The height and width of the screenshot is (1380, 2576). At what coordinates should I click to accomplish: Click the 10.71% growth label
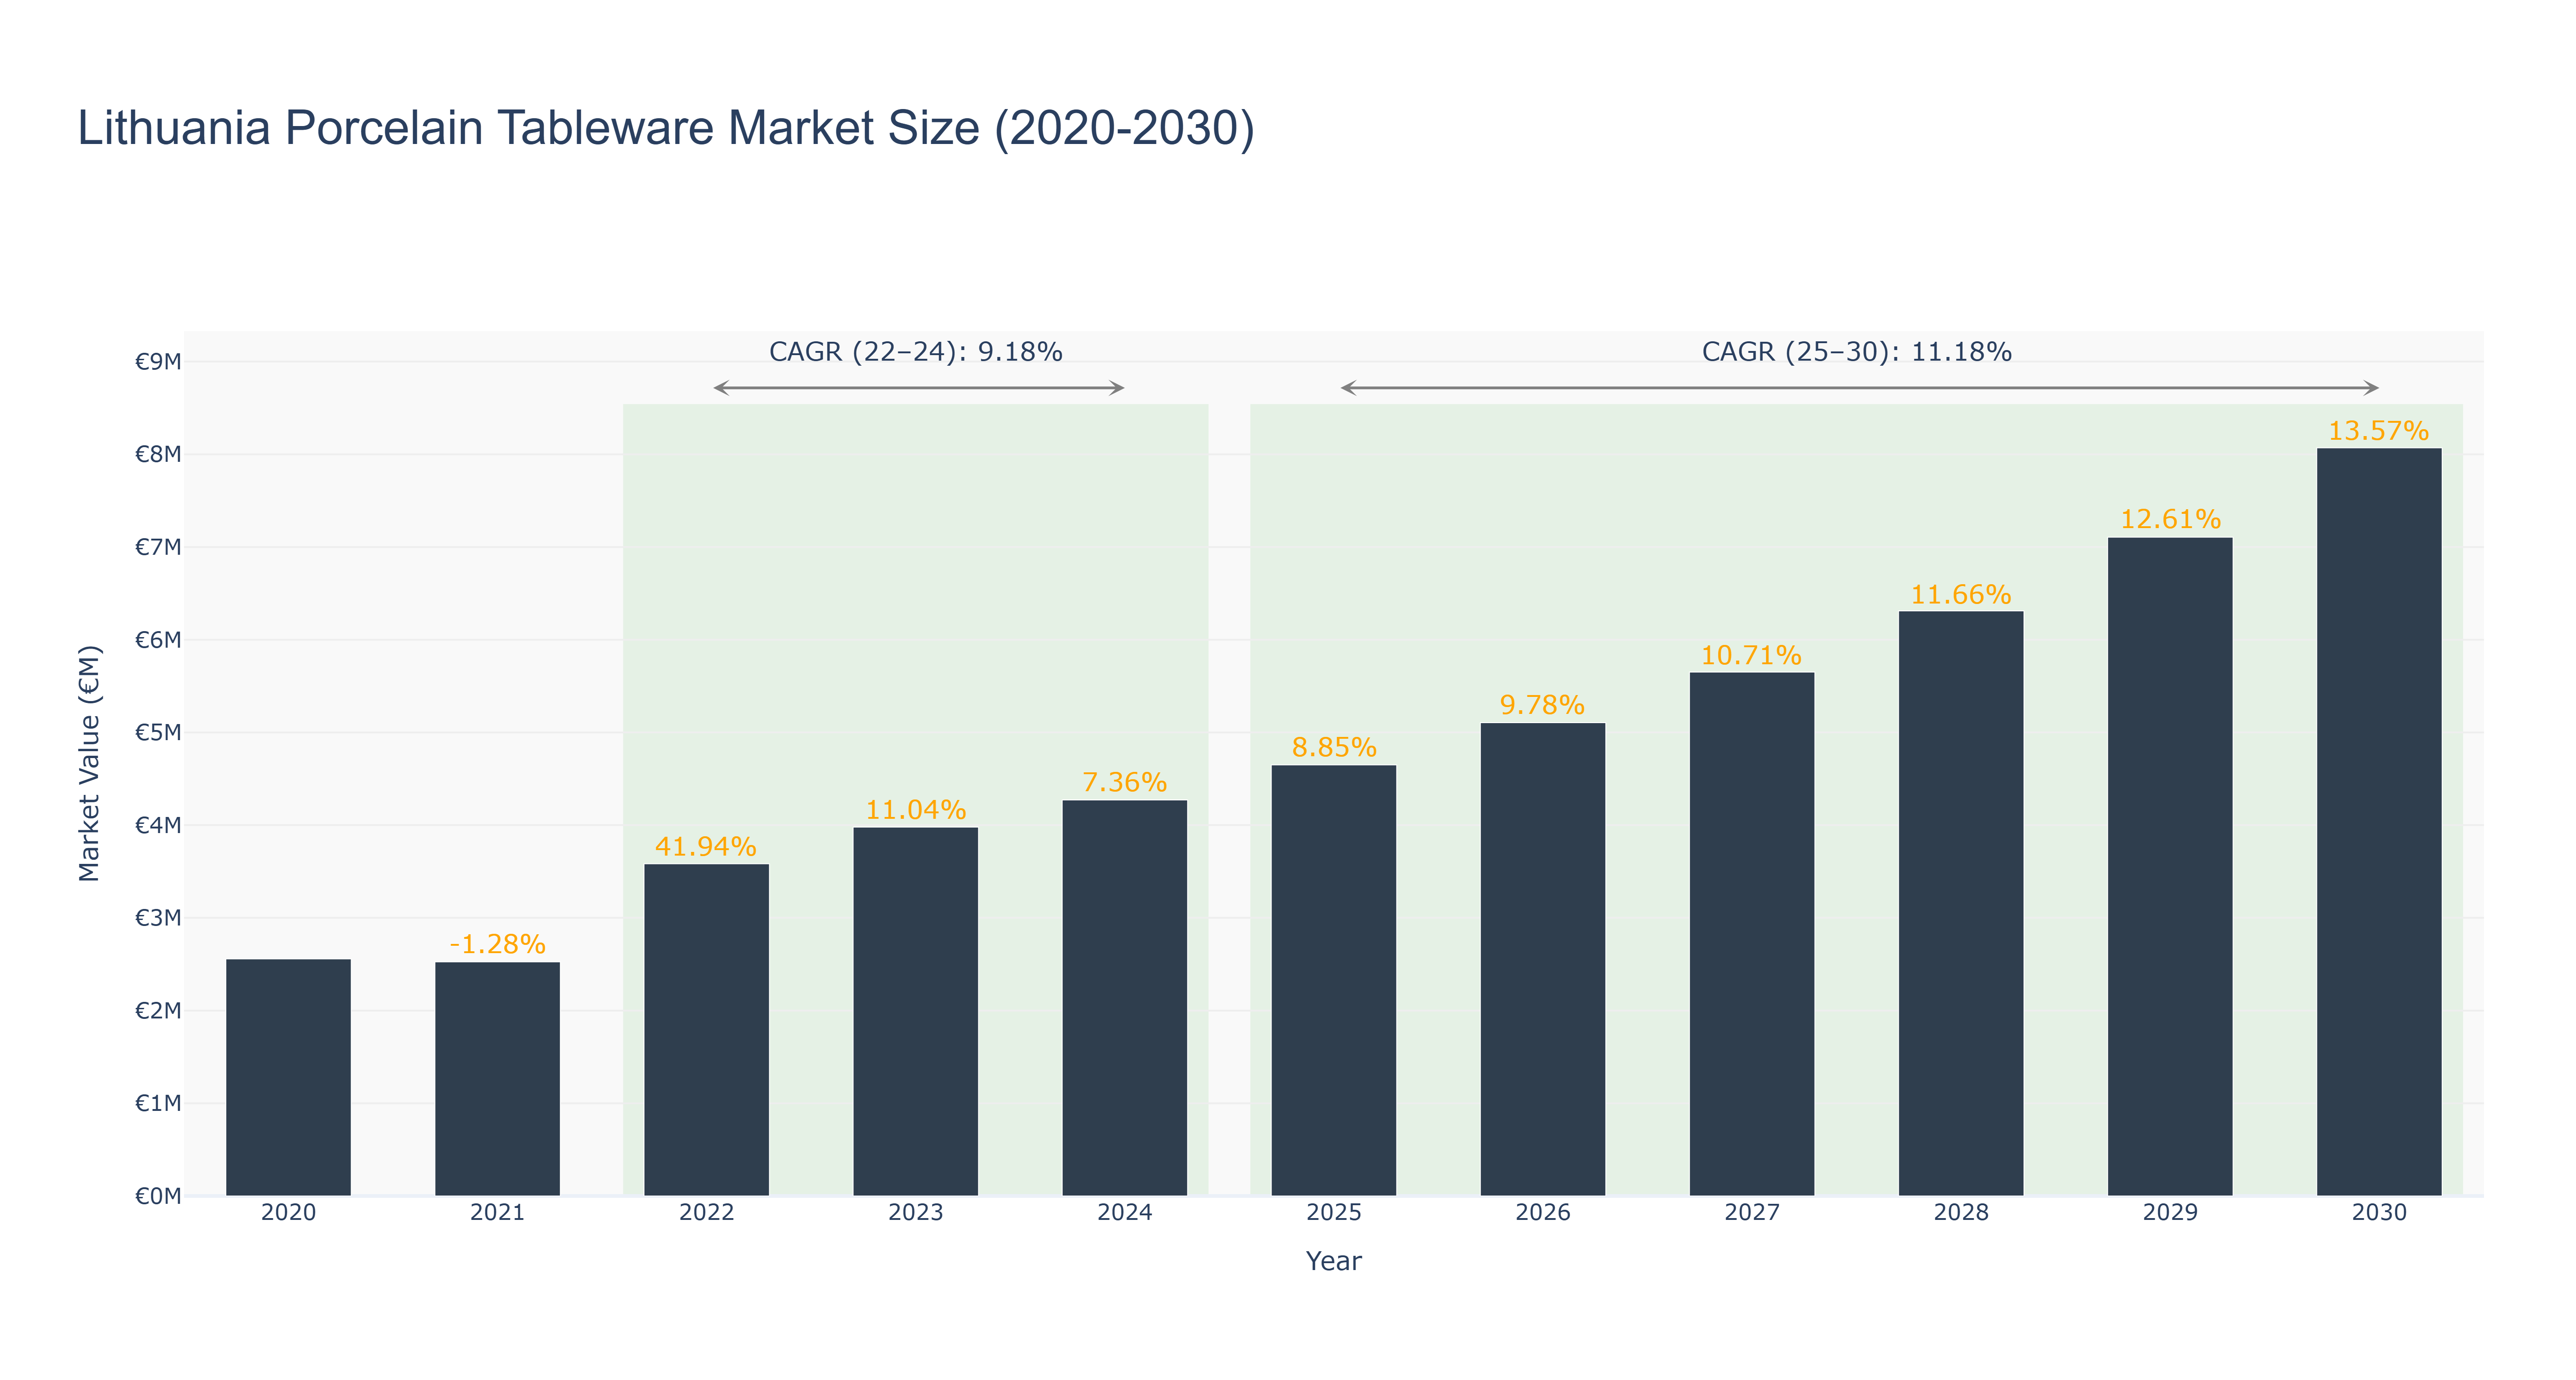pyautogui.click(x=1751, y=655)
